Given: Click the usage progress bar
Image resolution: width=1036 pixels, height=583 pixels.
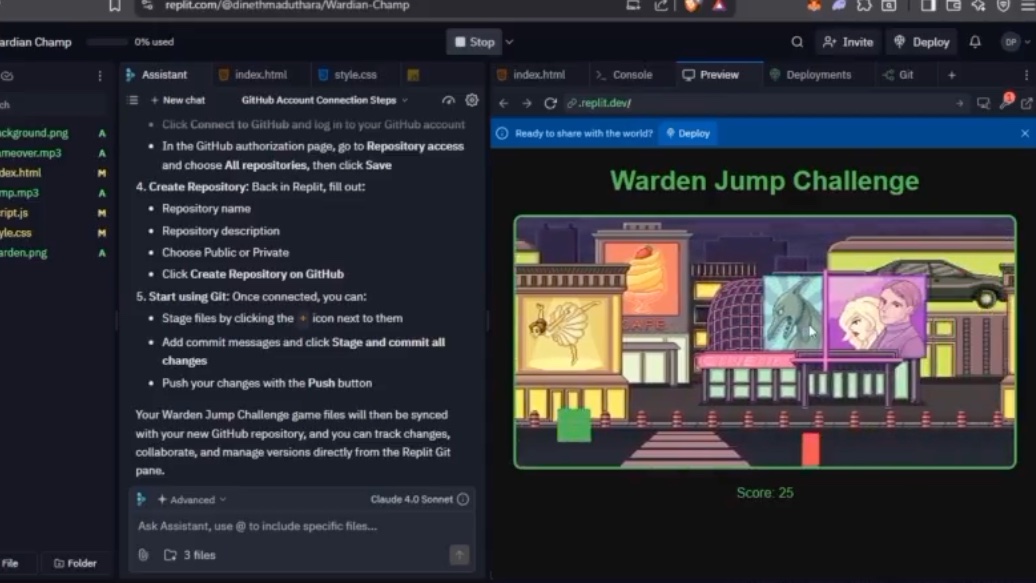Looking at the screenshot, I should (107, 42).
